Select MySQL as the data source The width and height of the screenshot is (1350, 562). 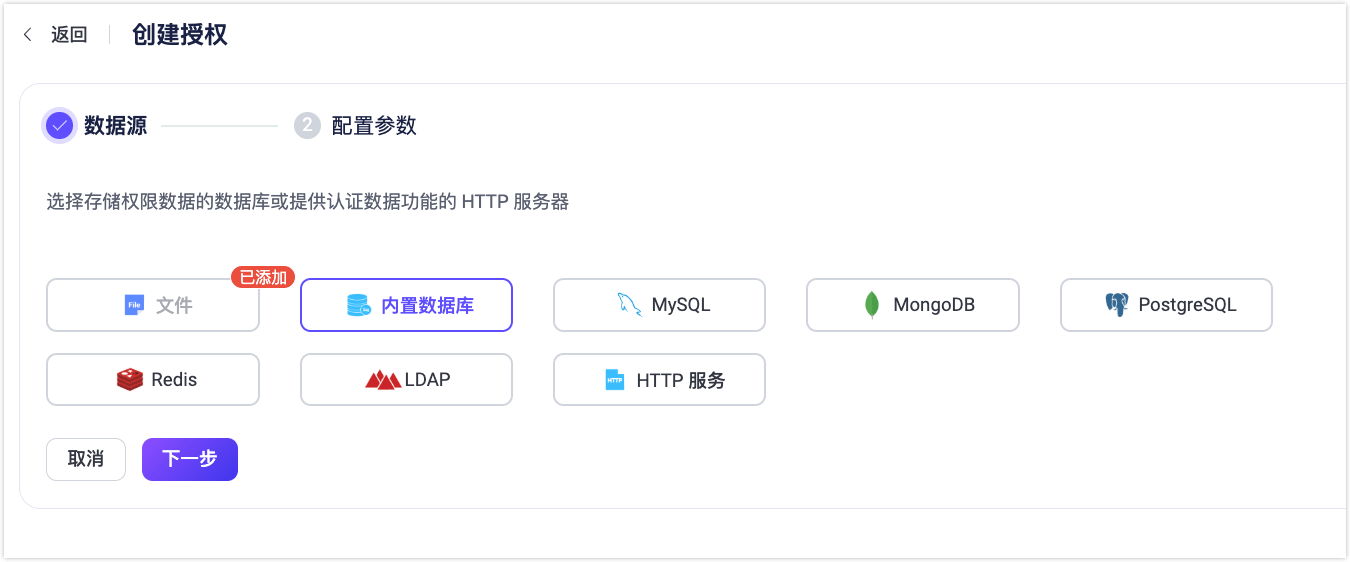pos(659,305)
